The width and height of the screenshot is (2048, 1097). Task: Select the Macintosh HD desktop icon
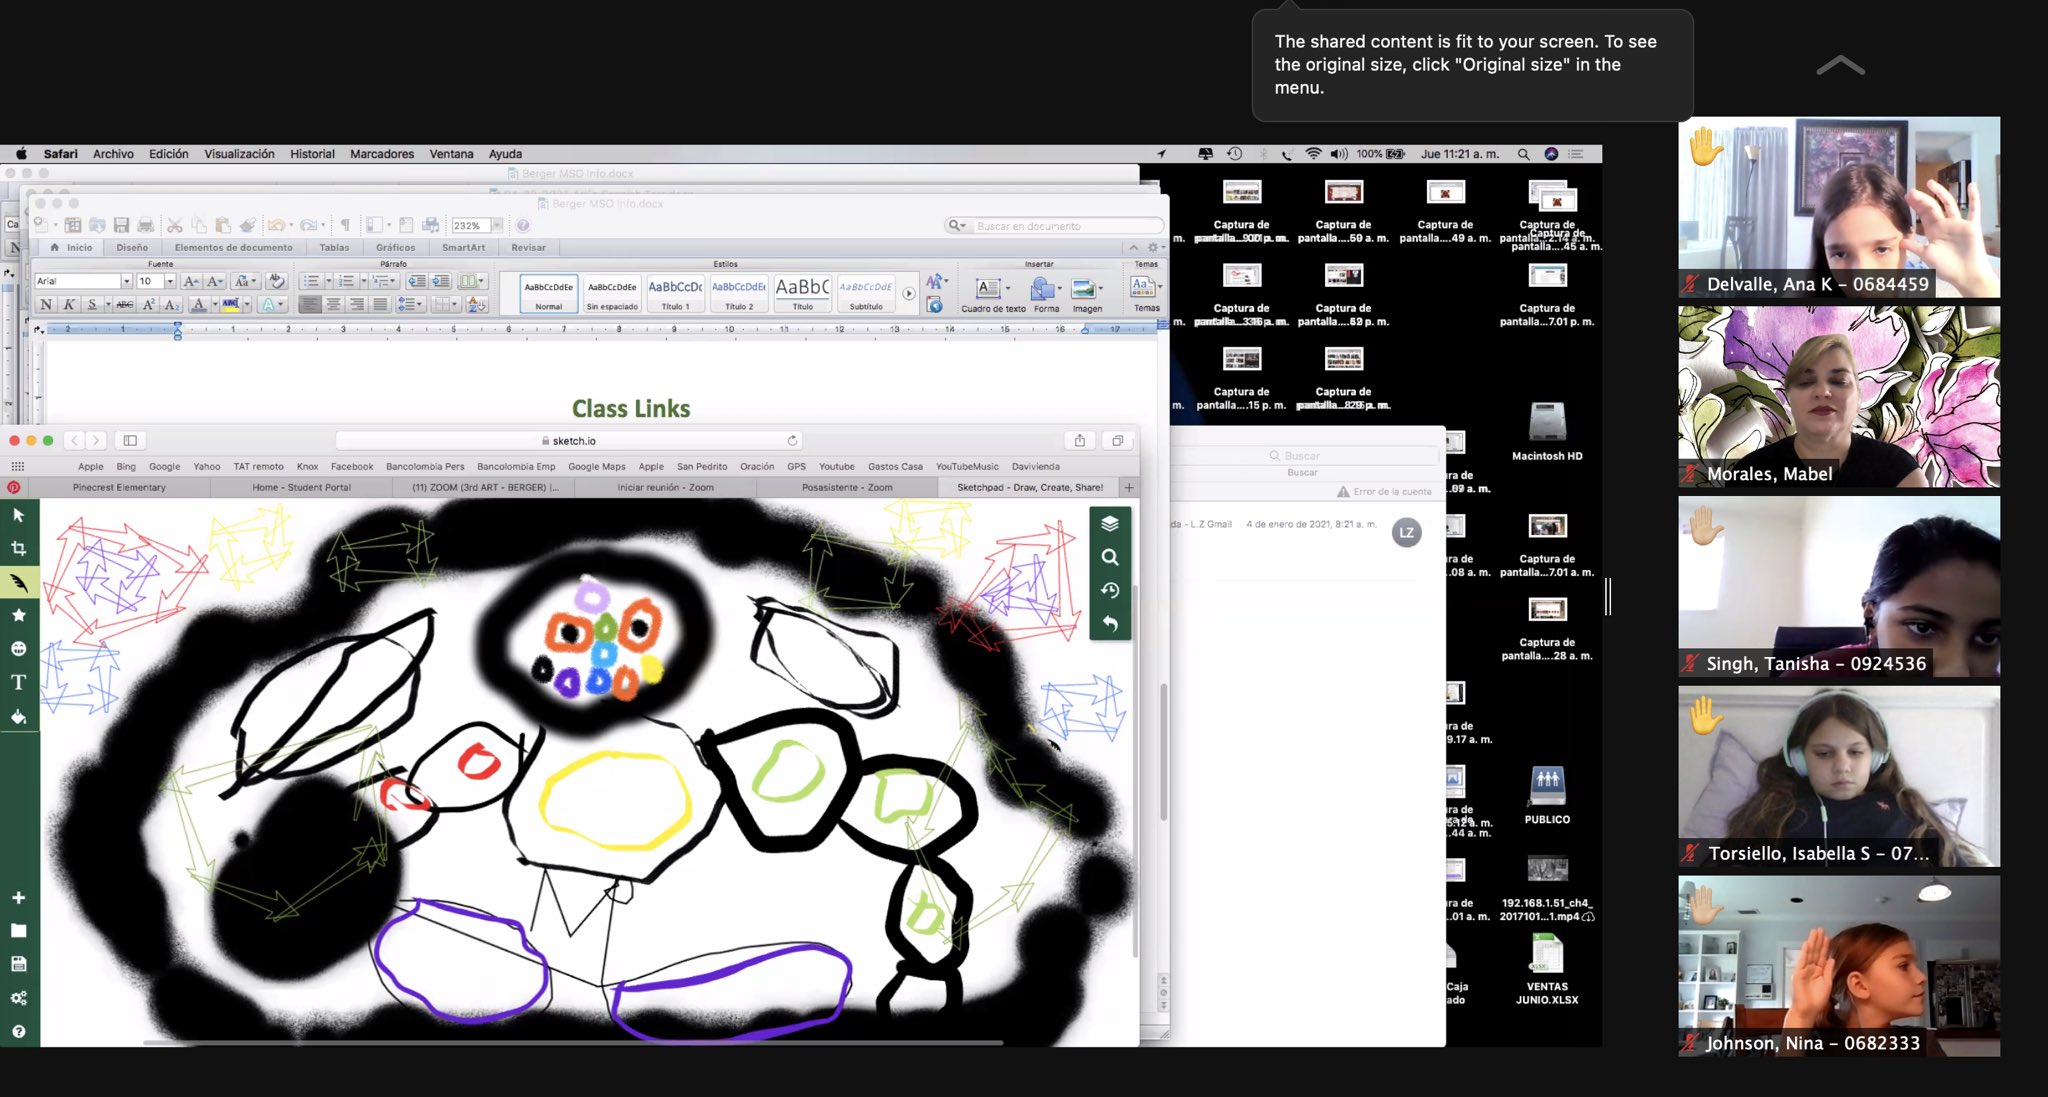pos(1547,431)
